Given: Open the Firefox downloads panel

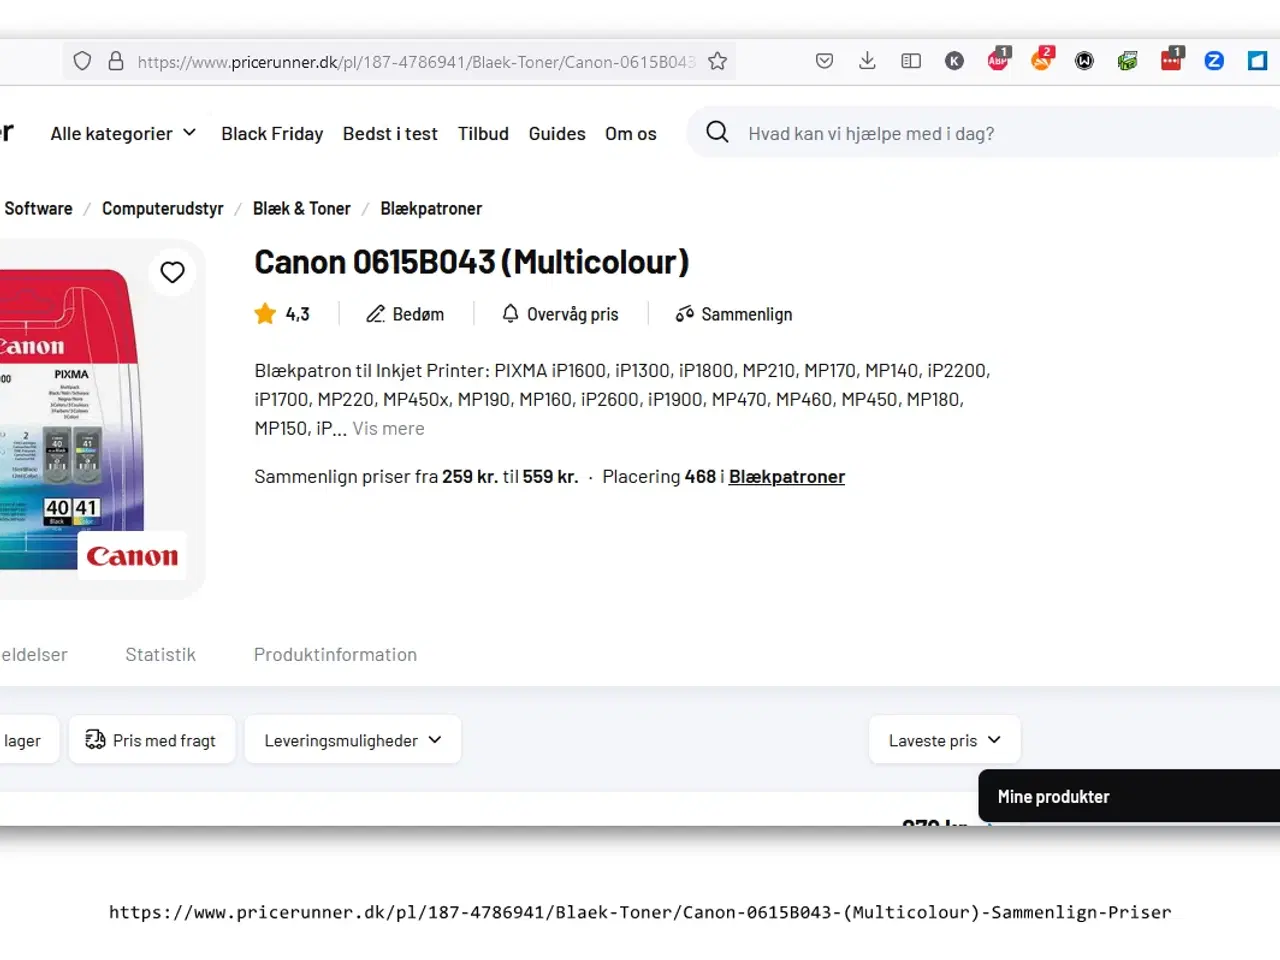Looking at the screenshot, I should [x=867, y=61].
